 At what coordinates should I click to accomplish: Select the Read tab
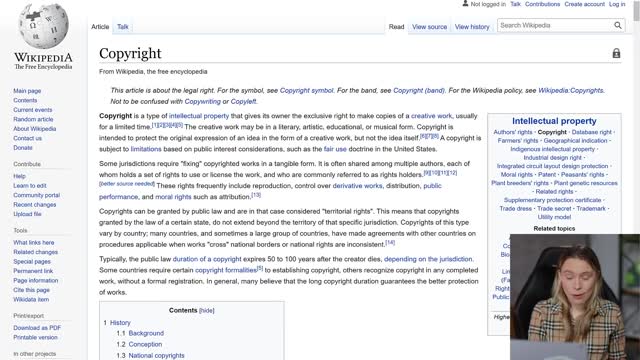tap(396, 27)
